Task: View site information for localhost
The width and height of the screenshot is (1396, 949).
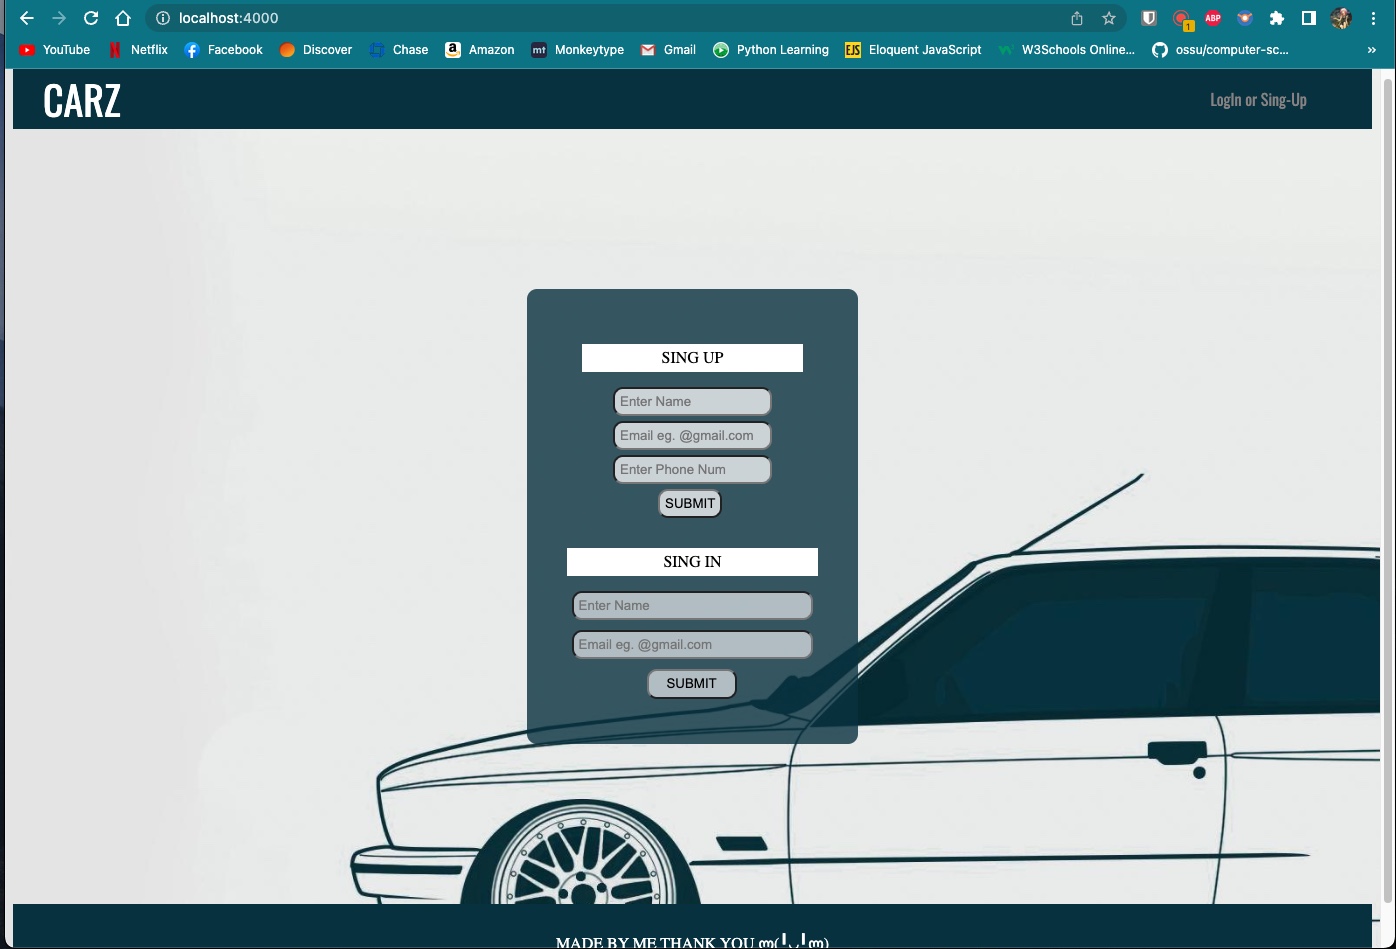Action: pyautogui.click(x=163, y=18)
